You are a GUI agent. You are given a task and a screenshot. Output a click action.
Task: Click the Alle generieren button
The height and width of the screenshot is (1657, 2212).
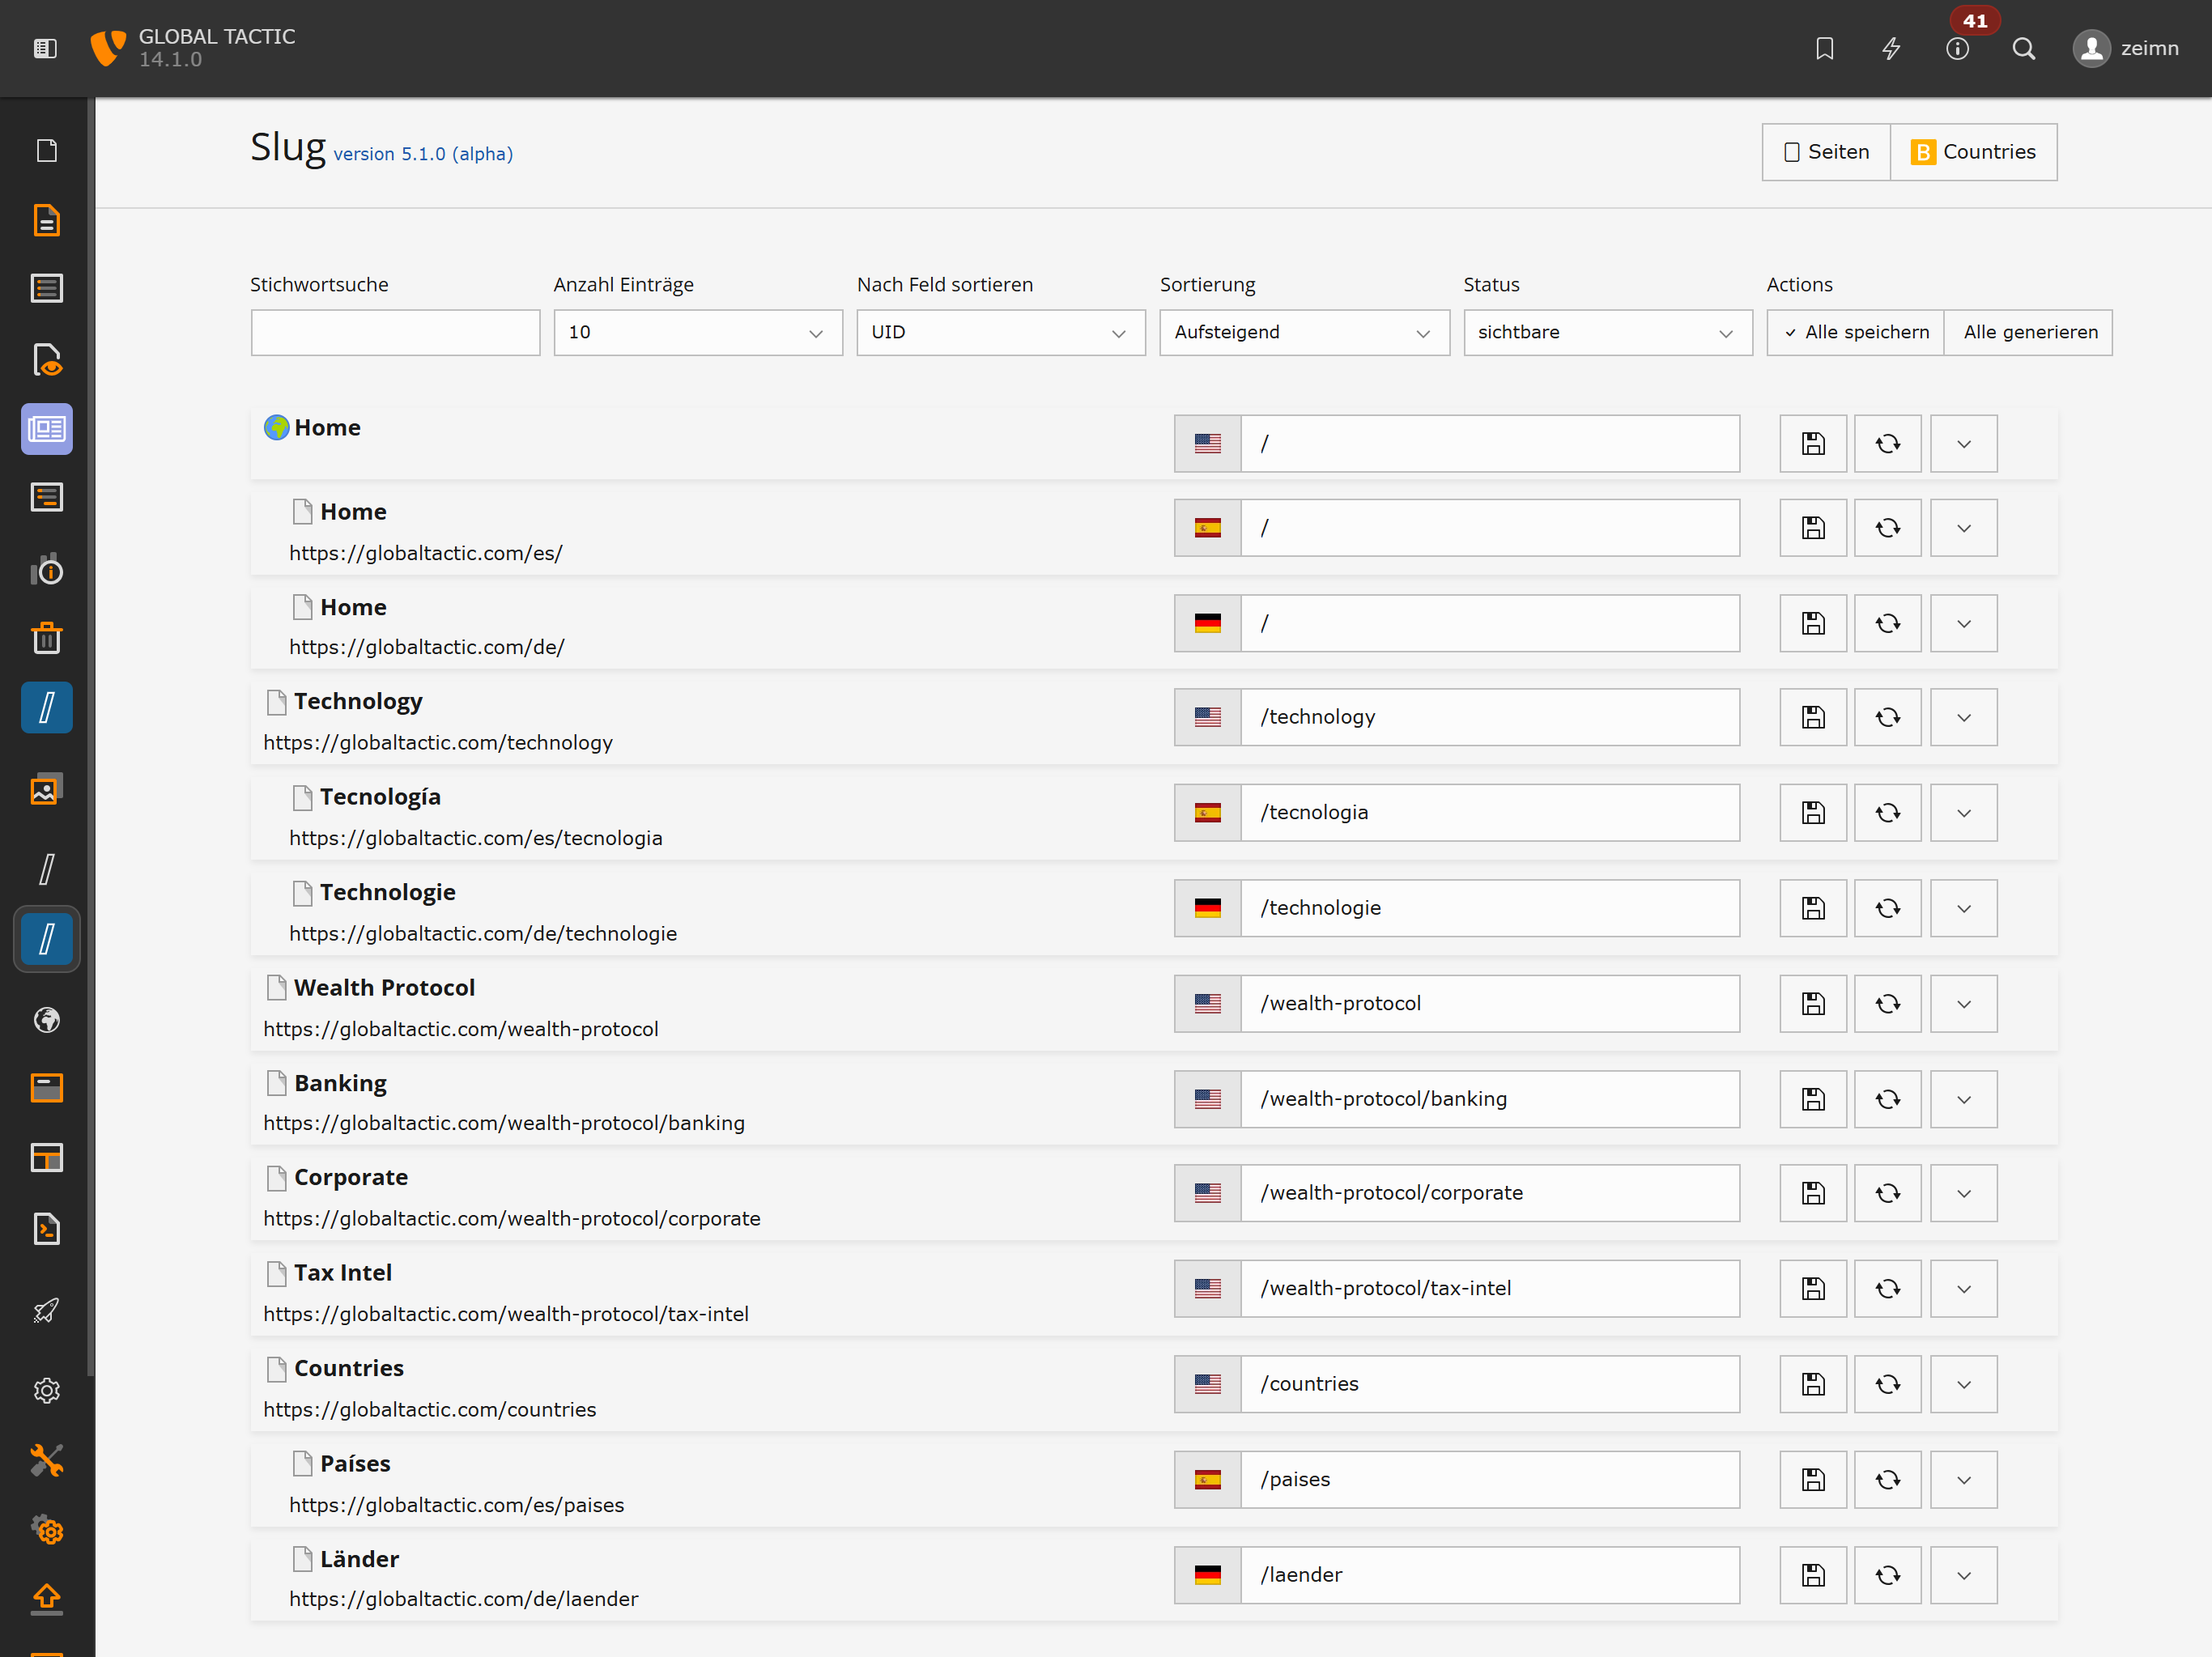2029,332
